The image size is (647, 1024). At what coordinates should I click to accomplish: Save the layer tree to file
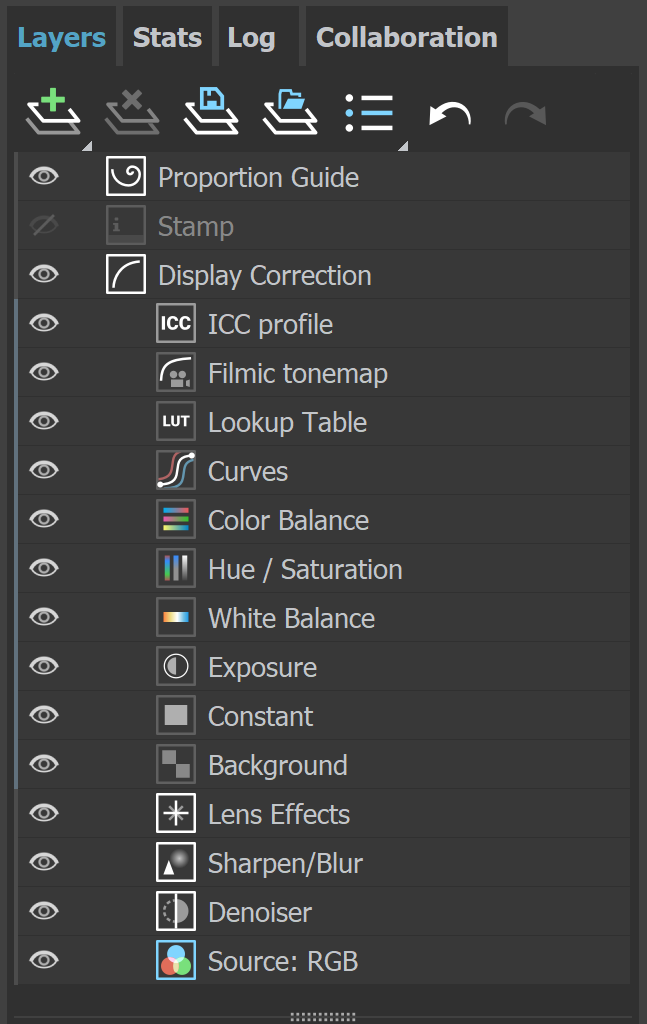209,112
